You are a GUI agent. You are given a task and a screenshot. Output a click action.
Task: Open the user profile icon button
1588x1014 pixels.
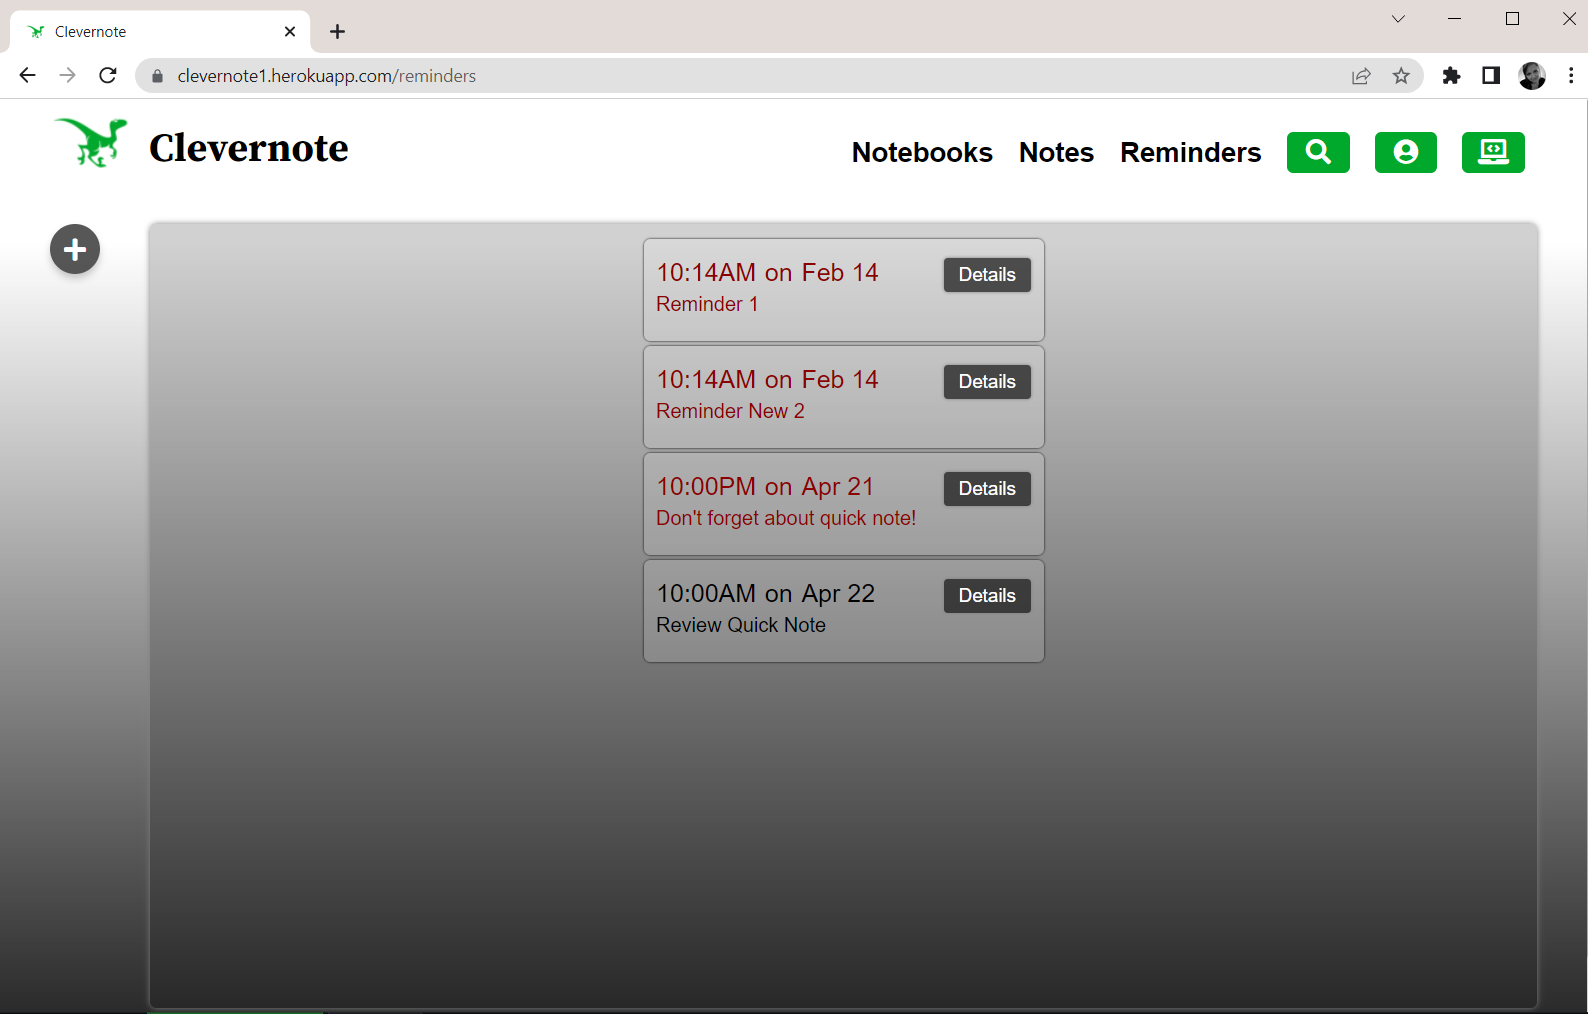tap(1406, 152)
